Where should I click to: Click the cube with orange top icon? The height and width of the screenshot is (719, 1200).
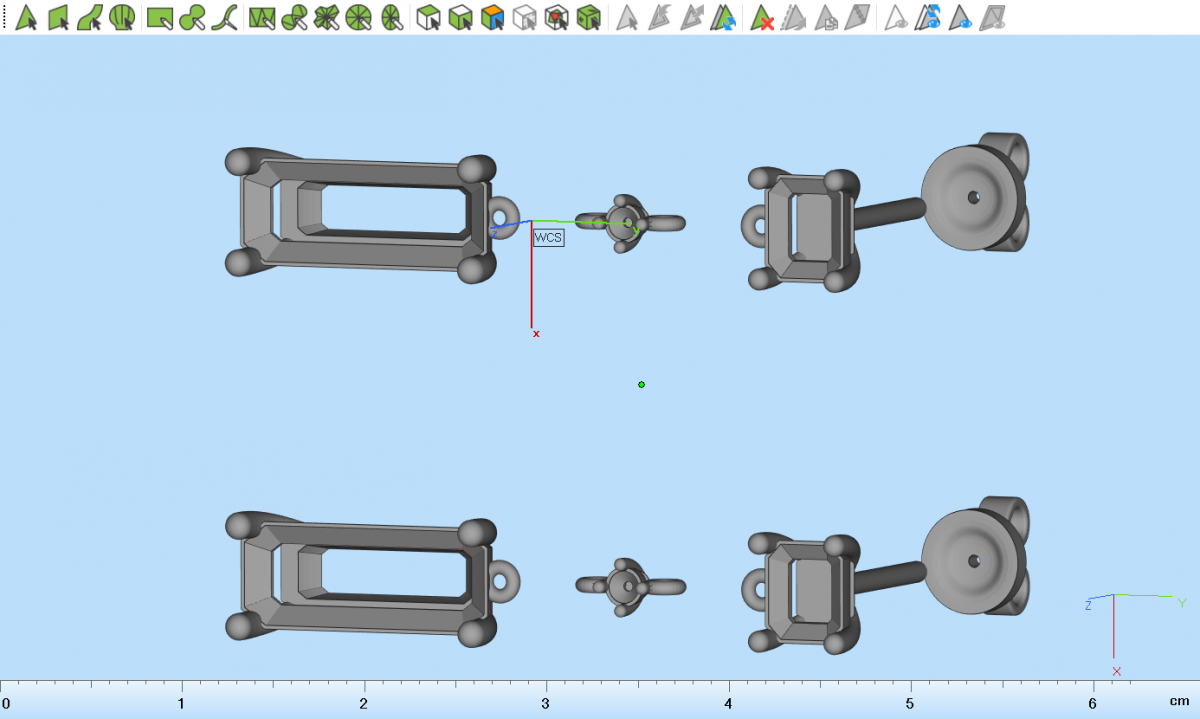click(x=492, y=17)
